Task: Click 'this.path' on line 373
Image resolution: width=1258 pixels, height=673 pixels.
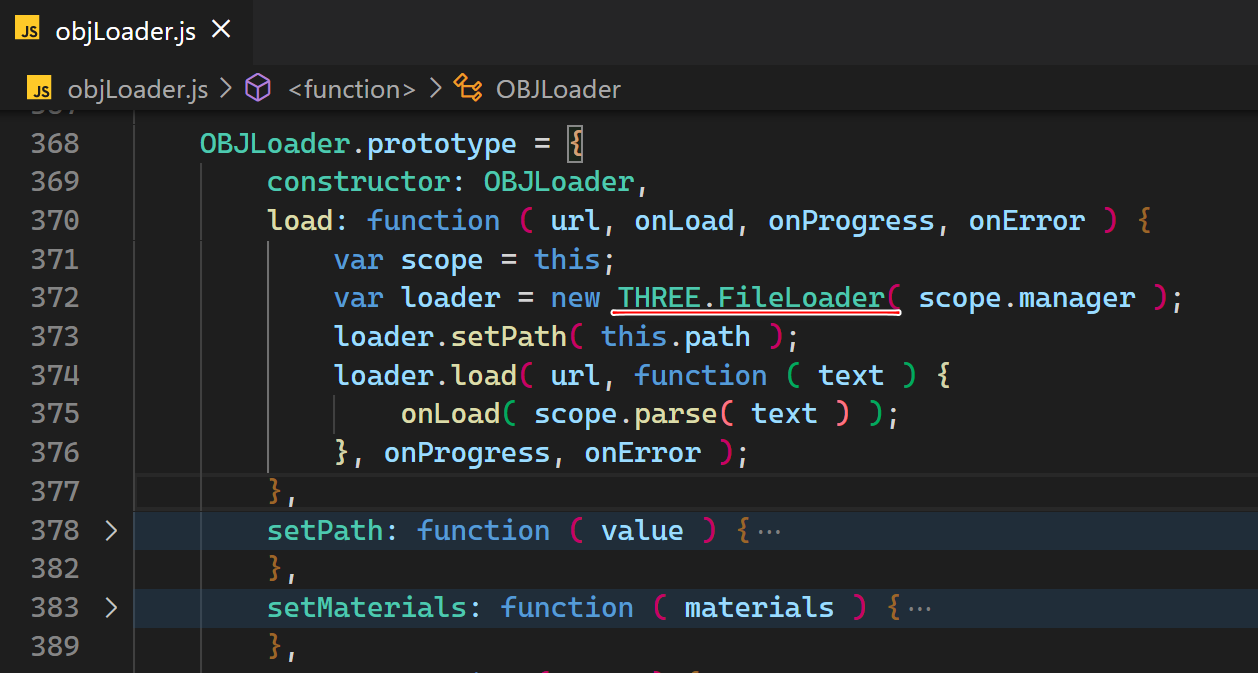Action: pos(676,336)
